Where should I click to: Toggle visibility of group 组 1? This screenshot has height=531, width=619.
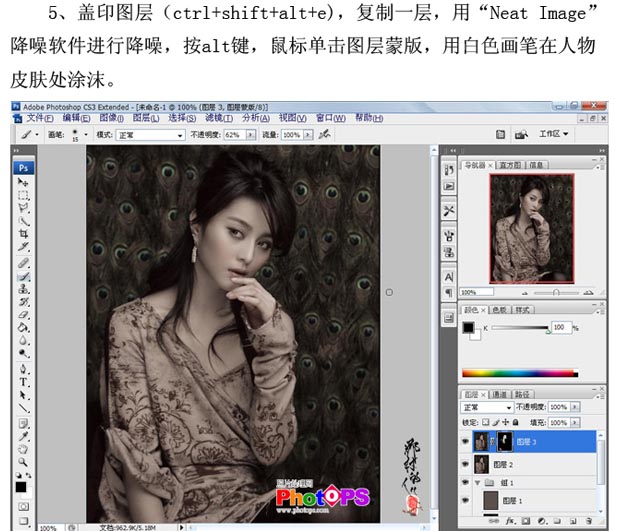click(x=465, y=482)
